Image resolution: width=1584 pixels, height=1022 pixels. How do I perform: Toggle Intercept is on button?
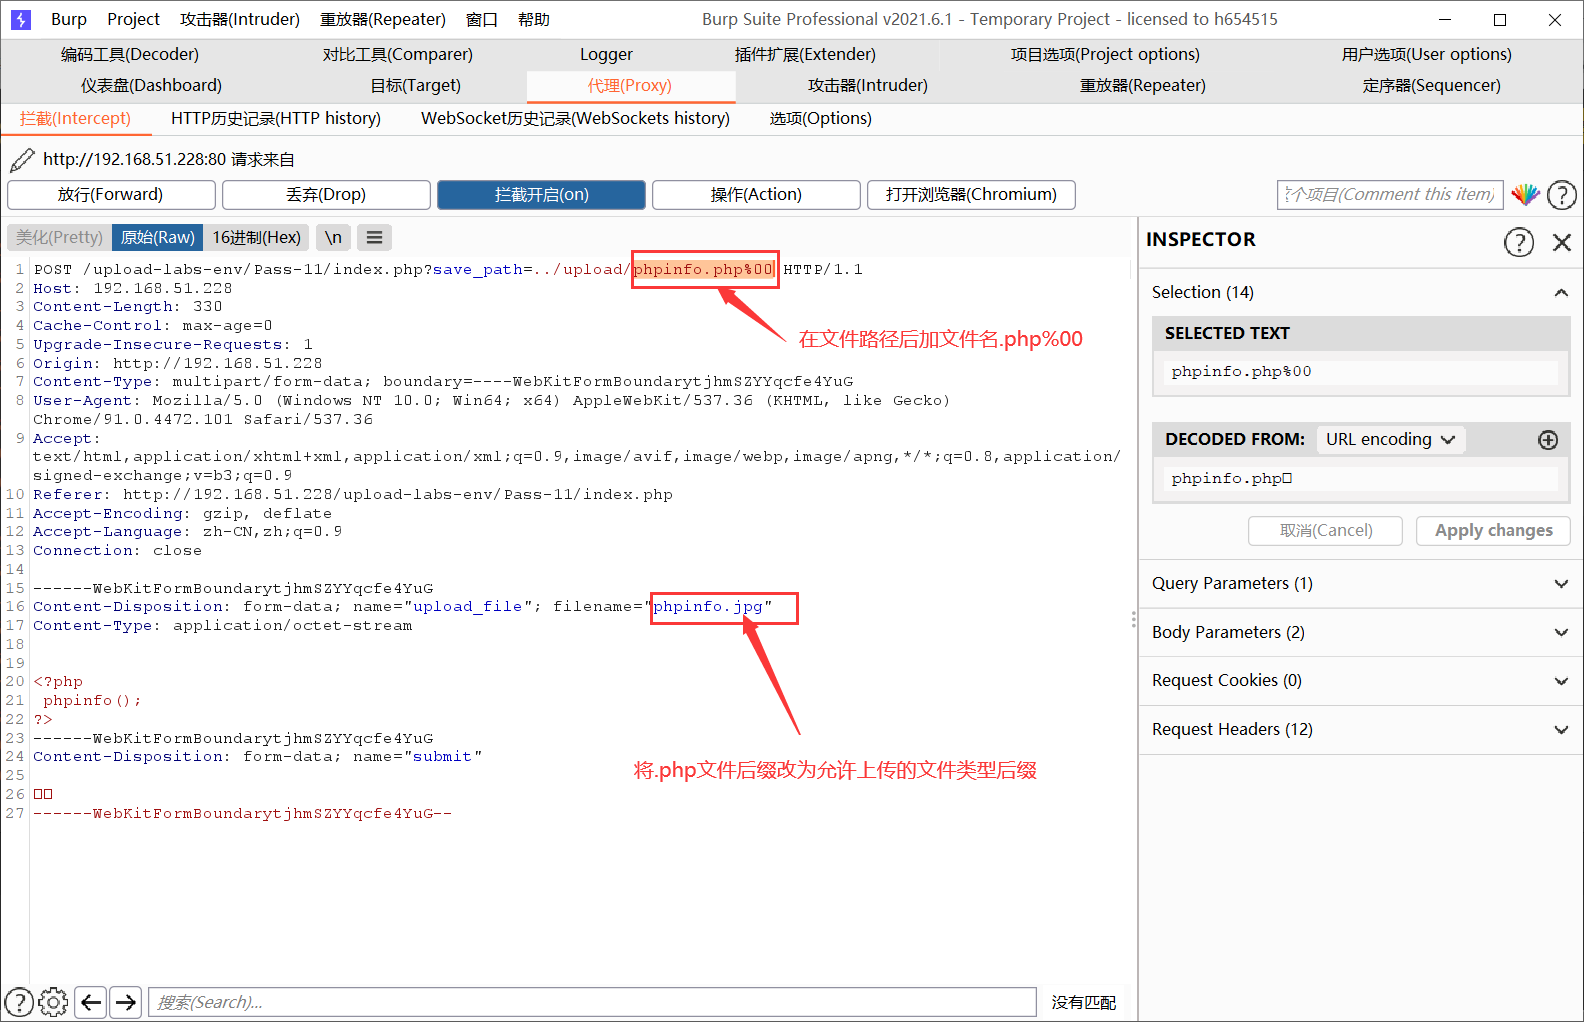coord(541,194)
